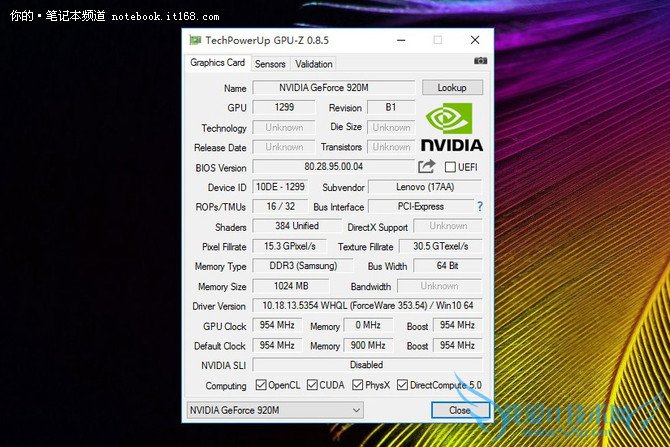
Task: Click the Release Date field showing Unknown
Action: [x=284, y=147]
